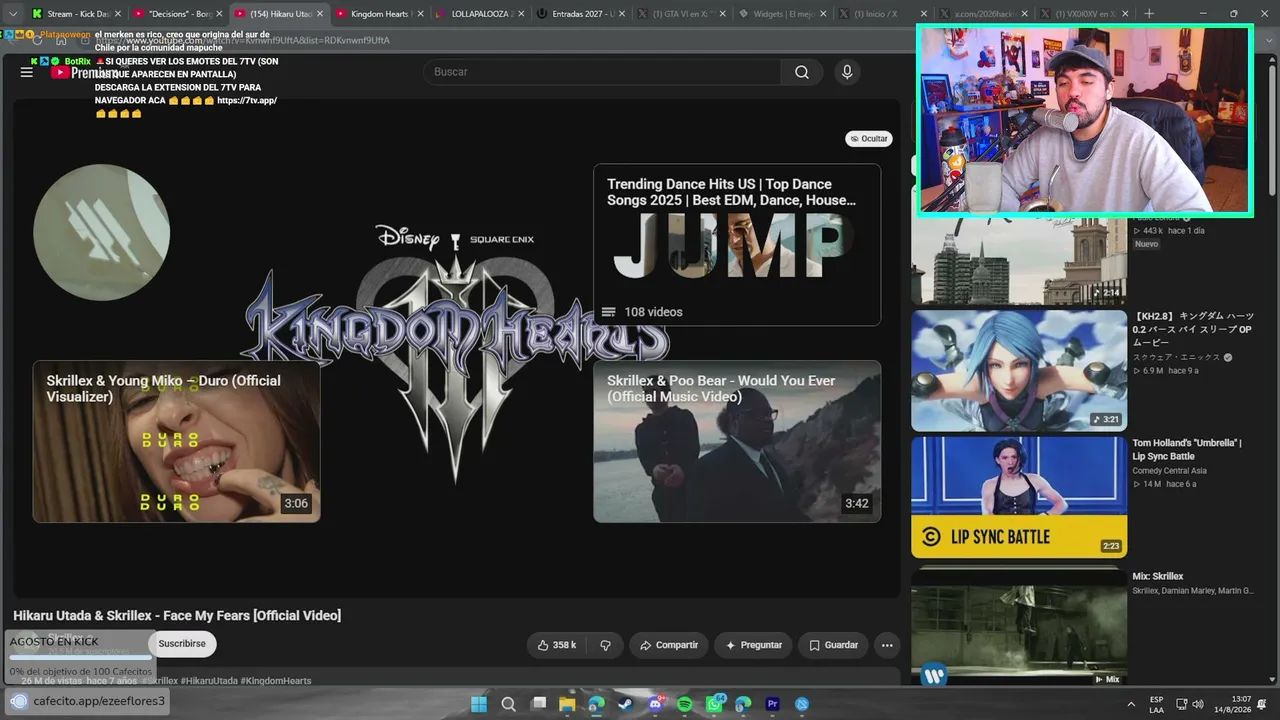The height and width of the screenshot is (720, 1280).
Task: Open the Mix: Skrillex title link
Action: pyautogui.click(x=1158, y=576)
